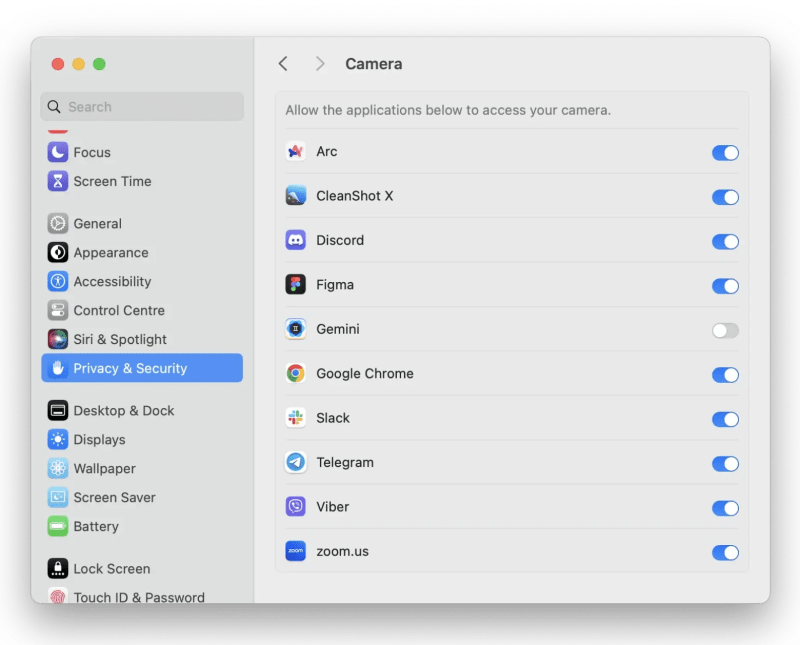The width and height of the screenshot is (800, 645).
Task: Click the Google Chrome icon
Action: click(295, 374)
